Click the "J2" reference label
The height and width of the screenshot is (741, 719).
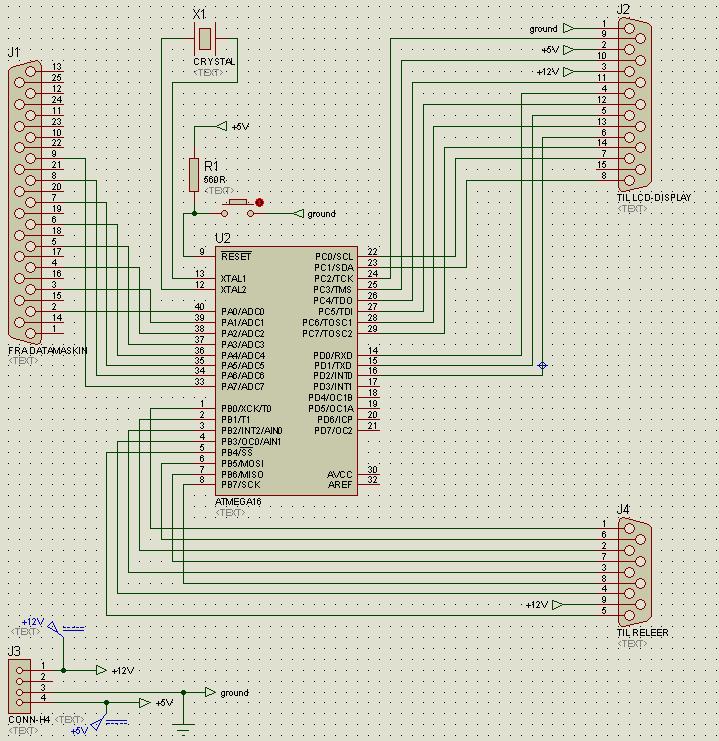624,9
